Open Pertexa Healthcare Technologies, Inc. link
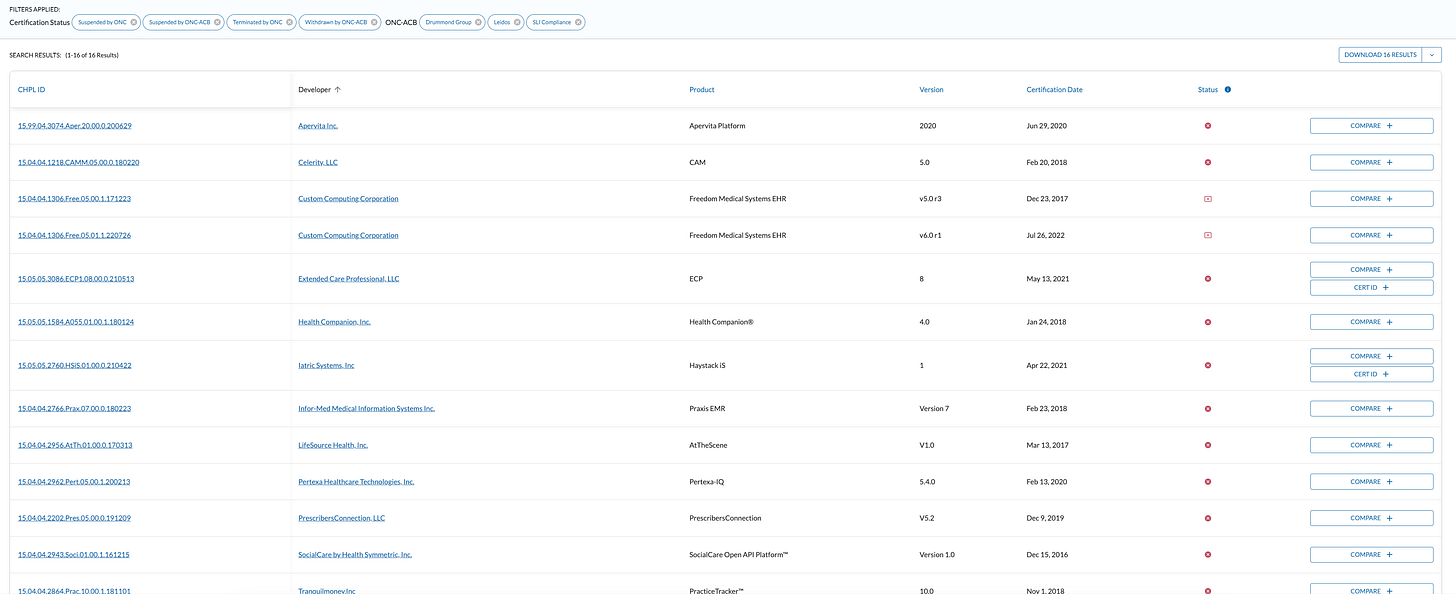The image size is (1456, 594). pyautogui.click(x=356, y=482)
